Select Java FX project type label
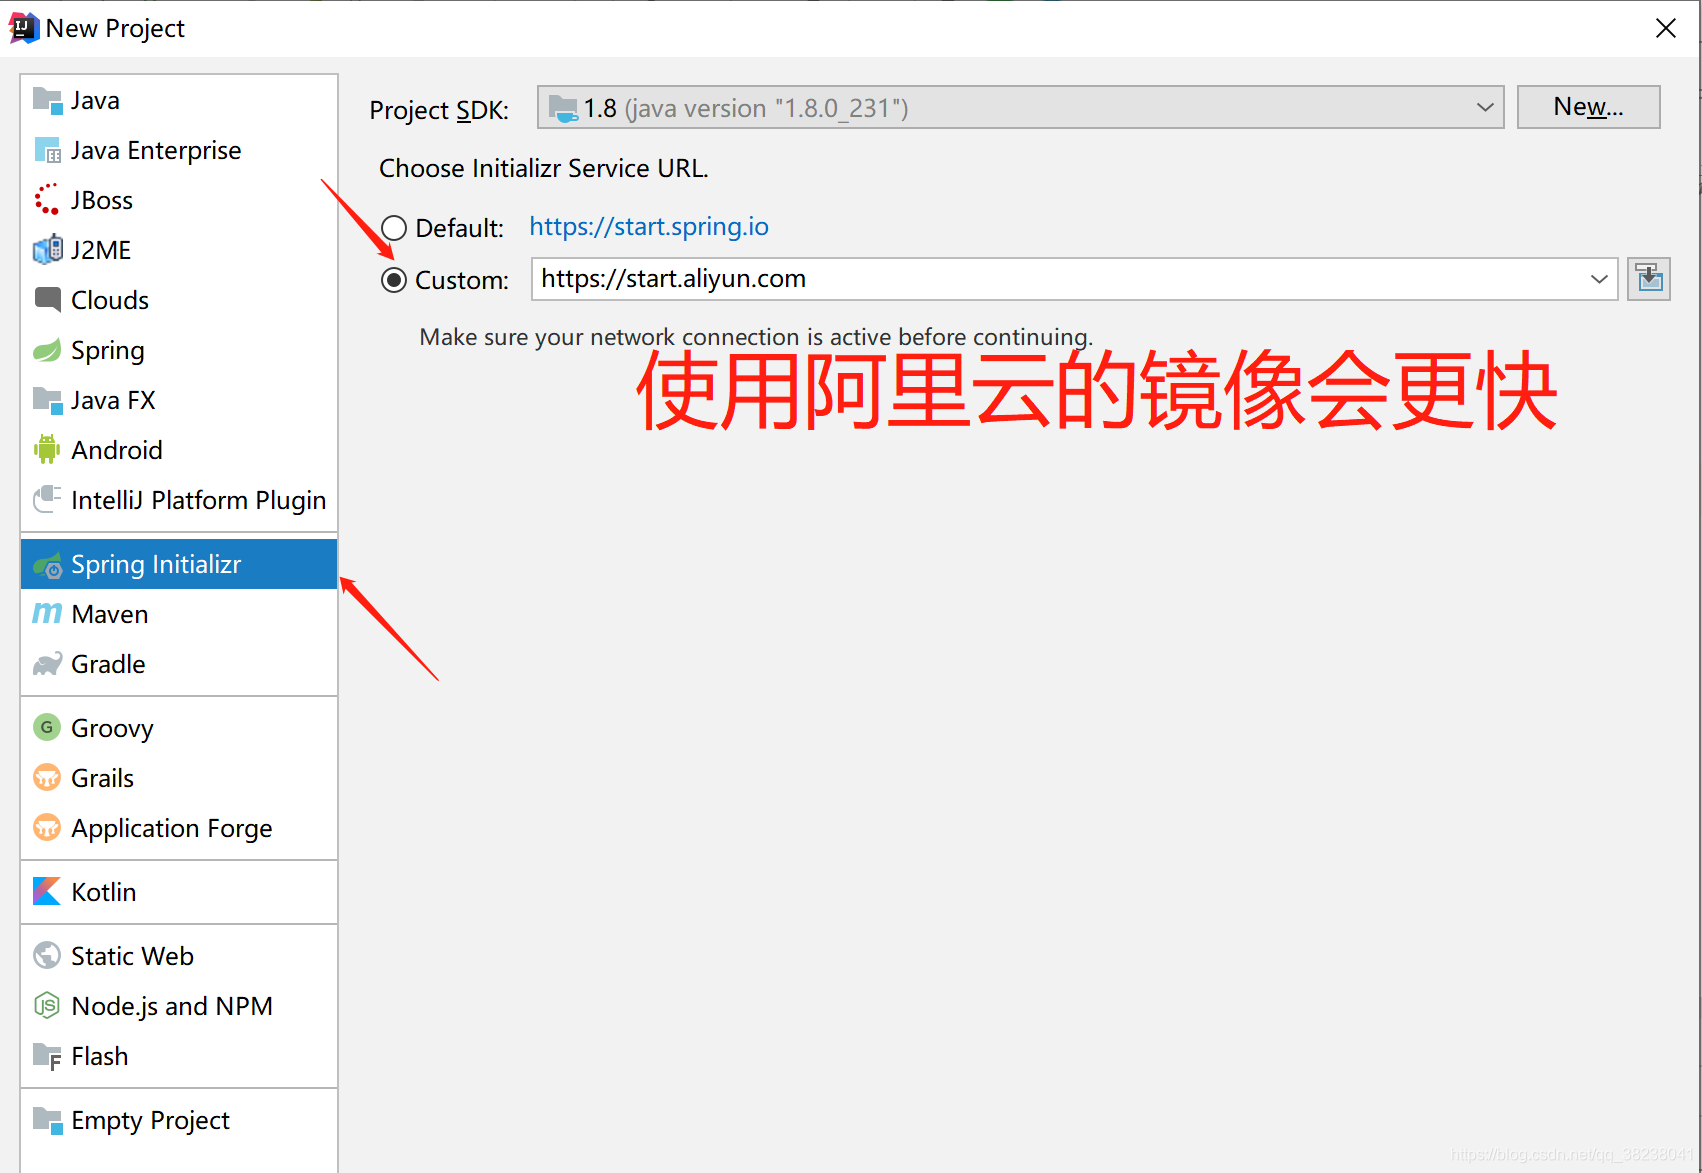Screen dimensions: 1702x1173 113,400
